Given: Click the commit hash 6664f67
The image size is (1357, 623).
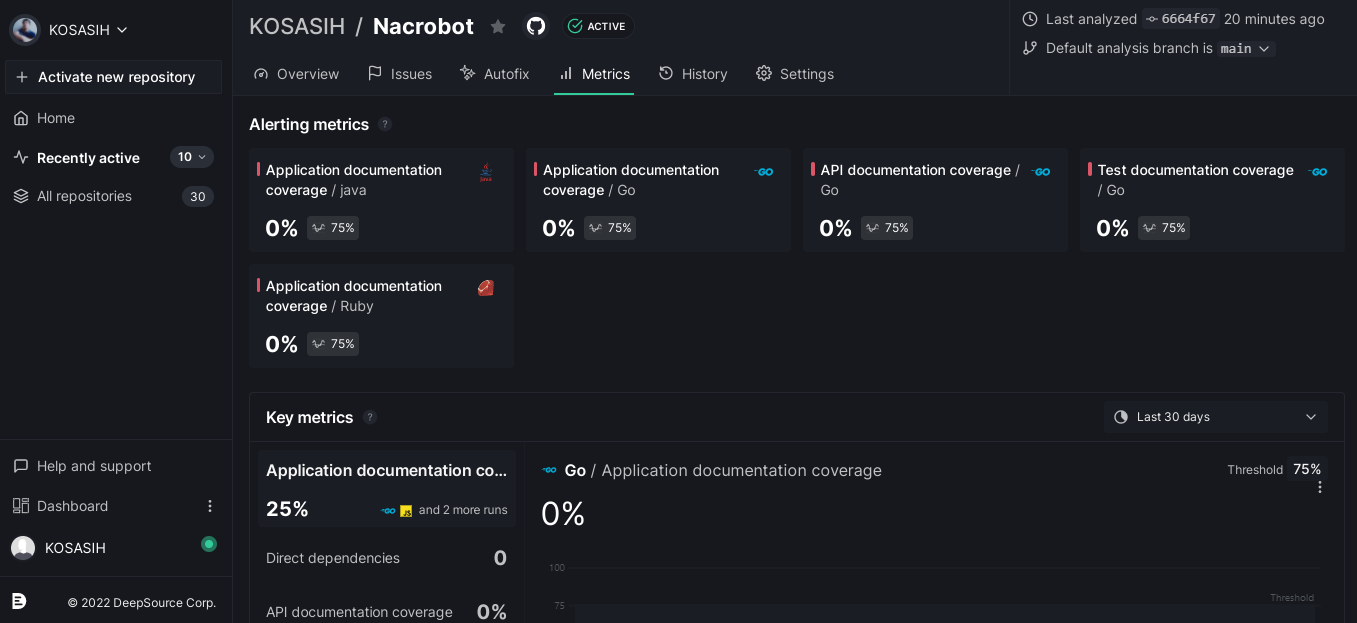Looking at the screenshot, I should (x=1181, y=19).
